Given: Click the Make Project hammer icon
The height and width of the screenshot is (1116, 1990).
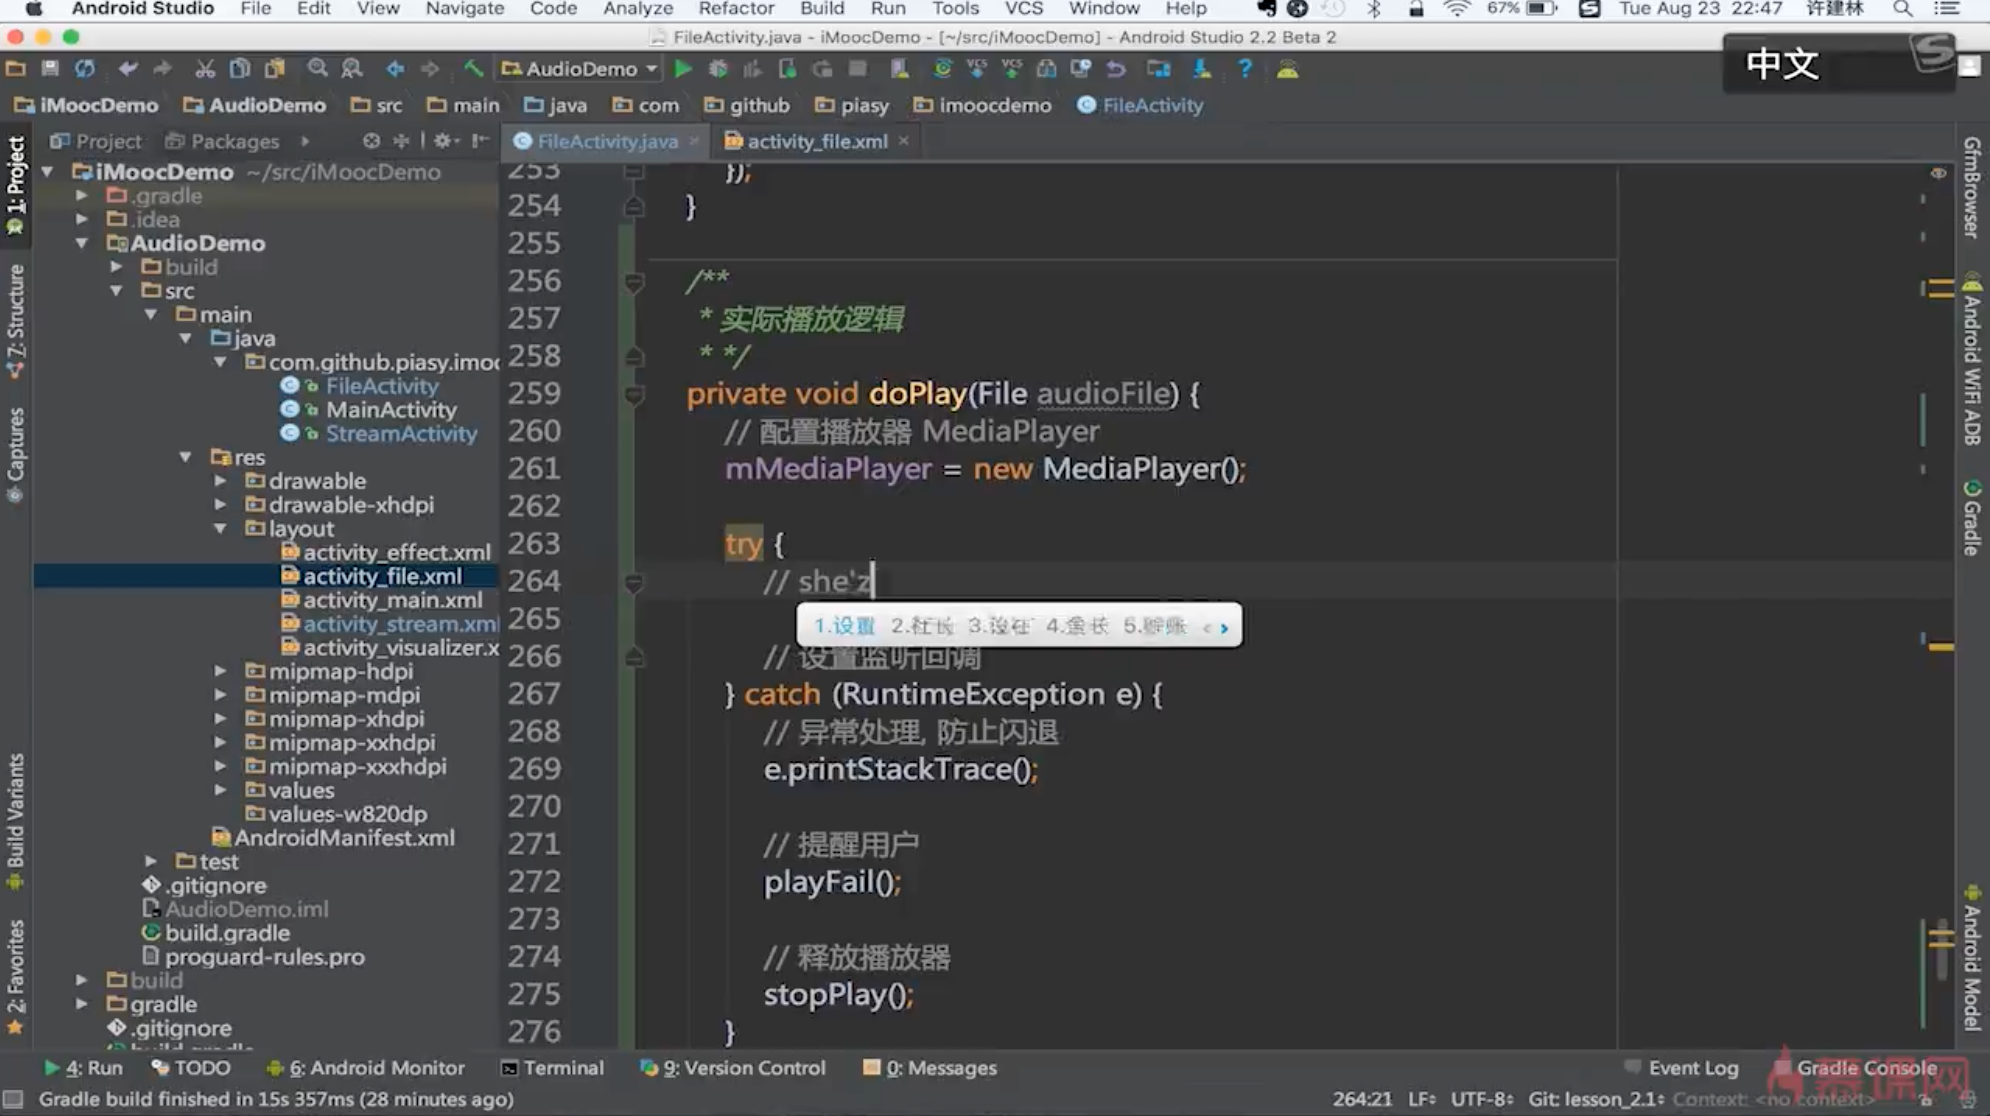Looking at the screenshot, I should coord(473,69).
